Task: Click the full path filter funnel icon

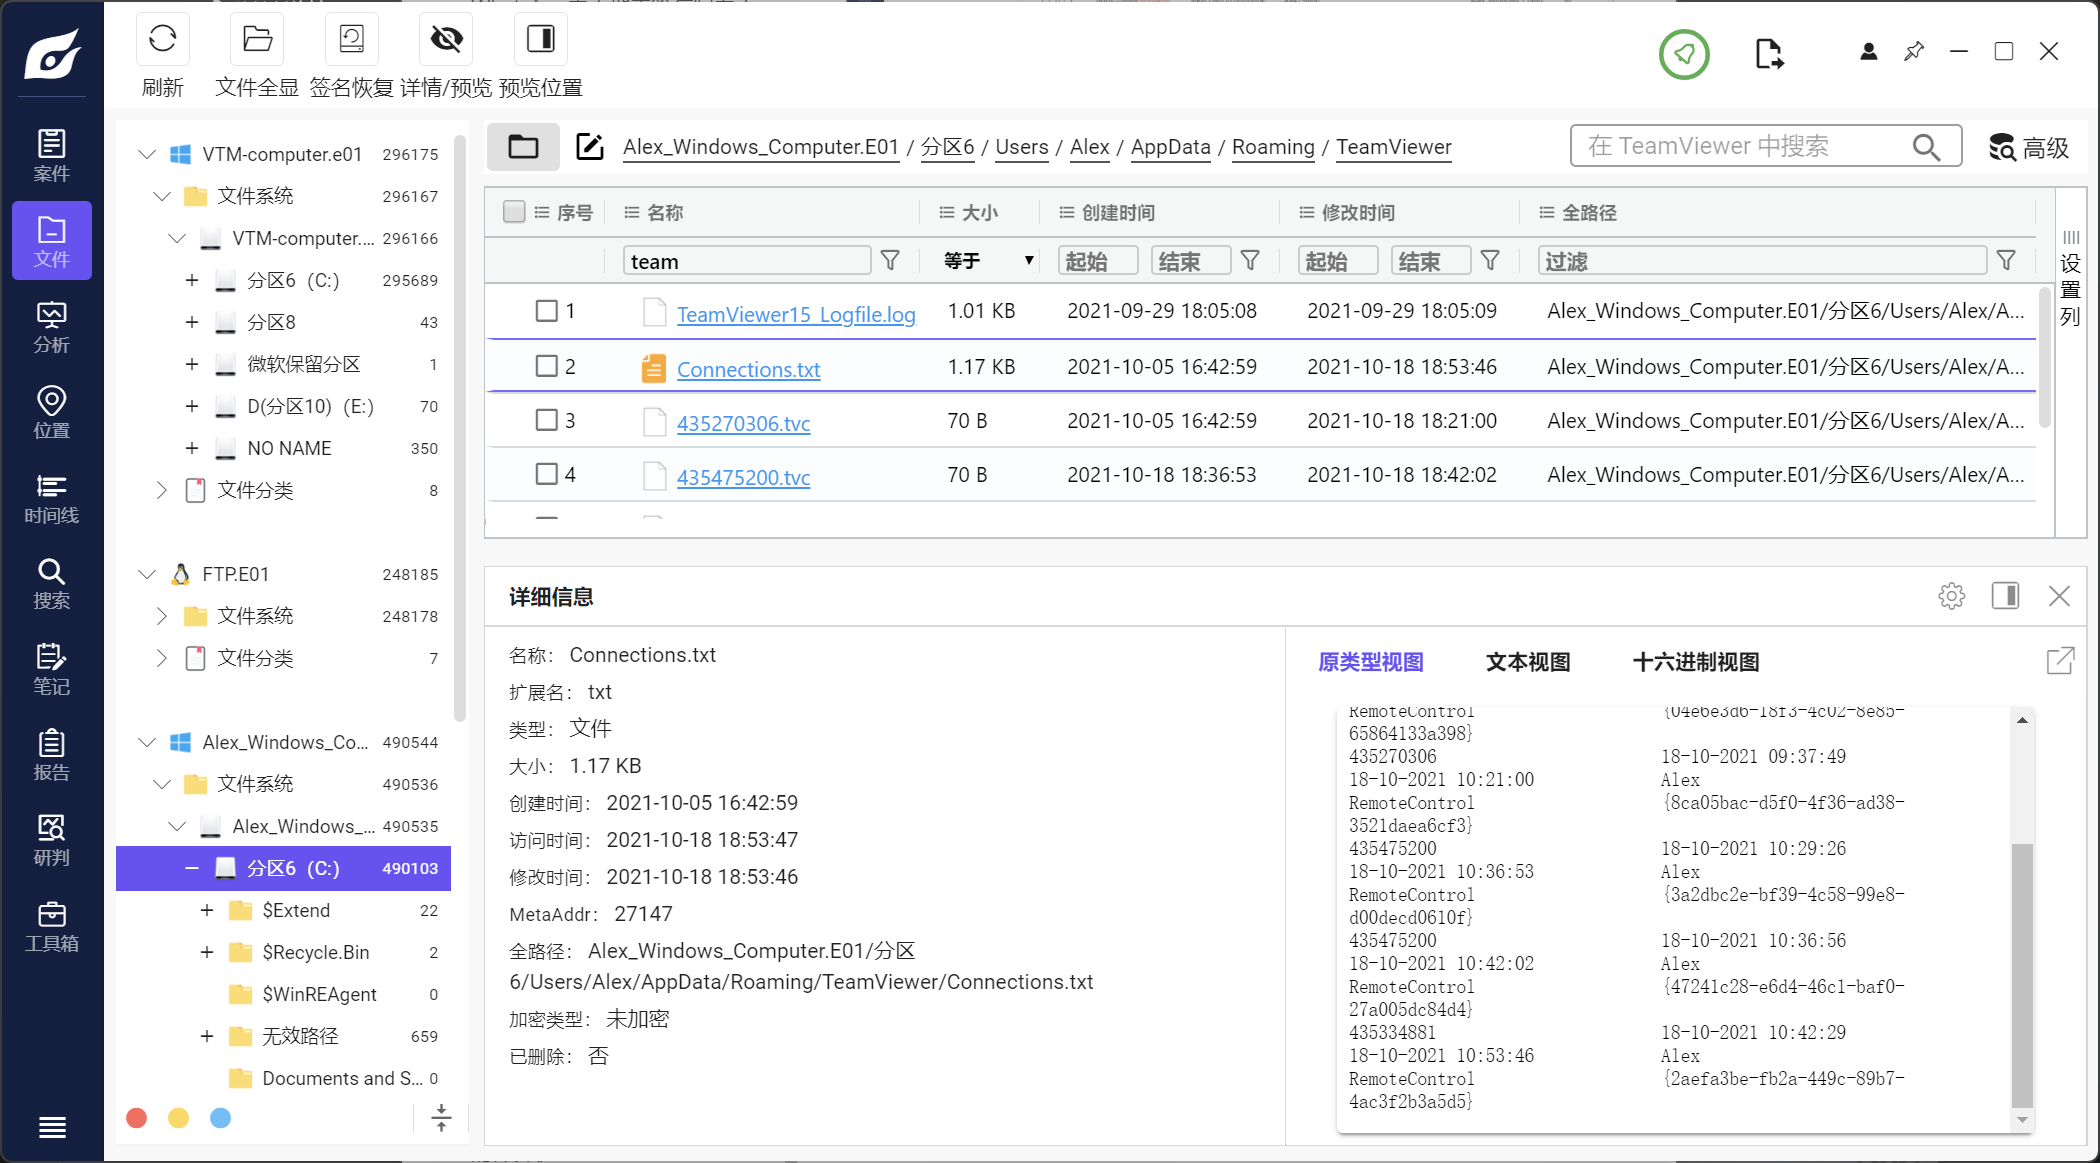Action: pyautogui.click(x=2006, y=261)
